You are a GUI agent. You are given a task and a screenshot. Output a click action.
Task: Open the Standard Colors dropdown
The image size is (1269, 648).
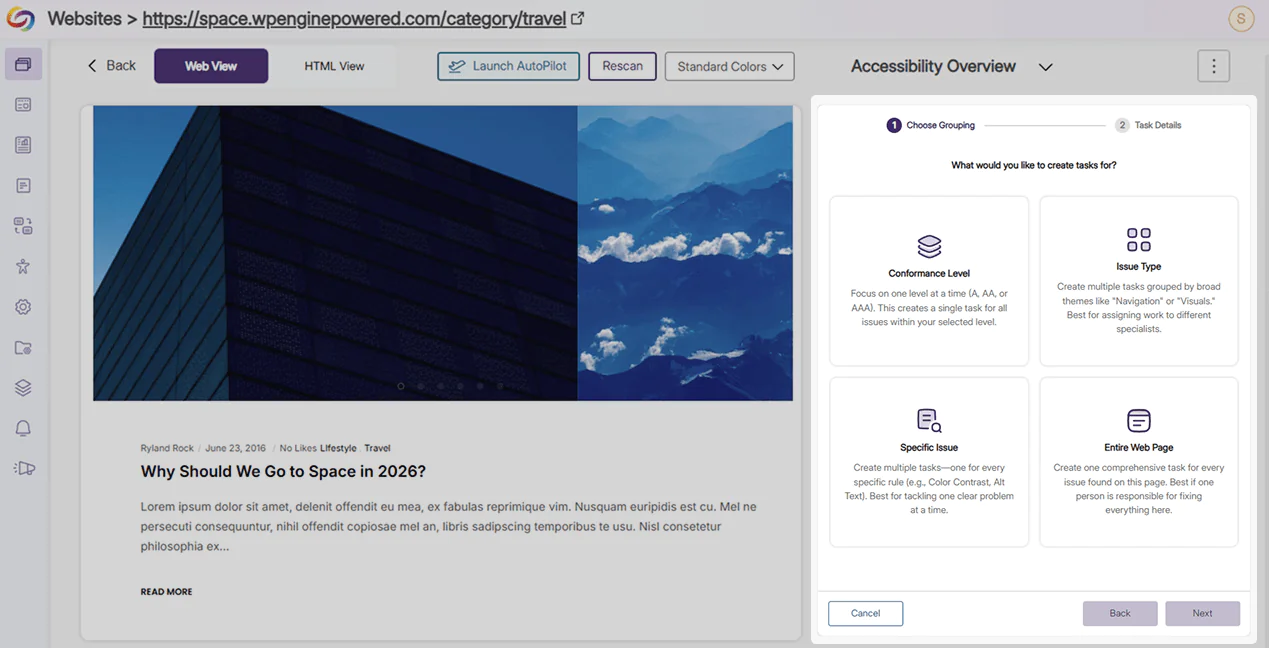pos(729,66)
